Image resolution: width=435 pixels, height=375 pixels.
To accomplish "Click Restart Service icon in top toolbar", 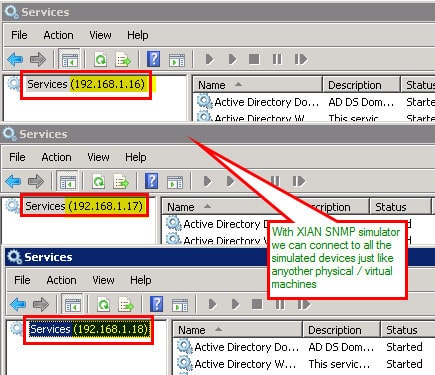I will [301, 59].
